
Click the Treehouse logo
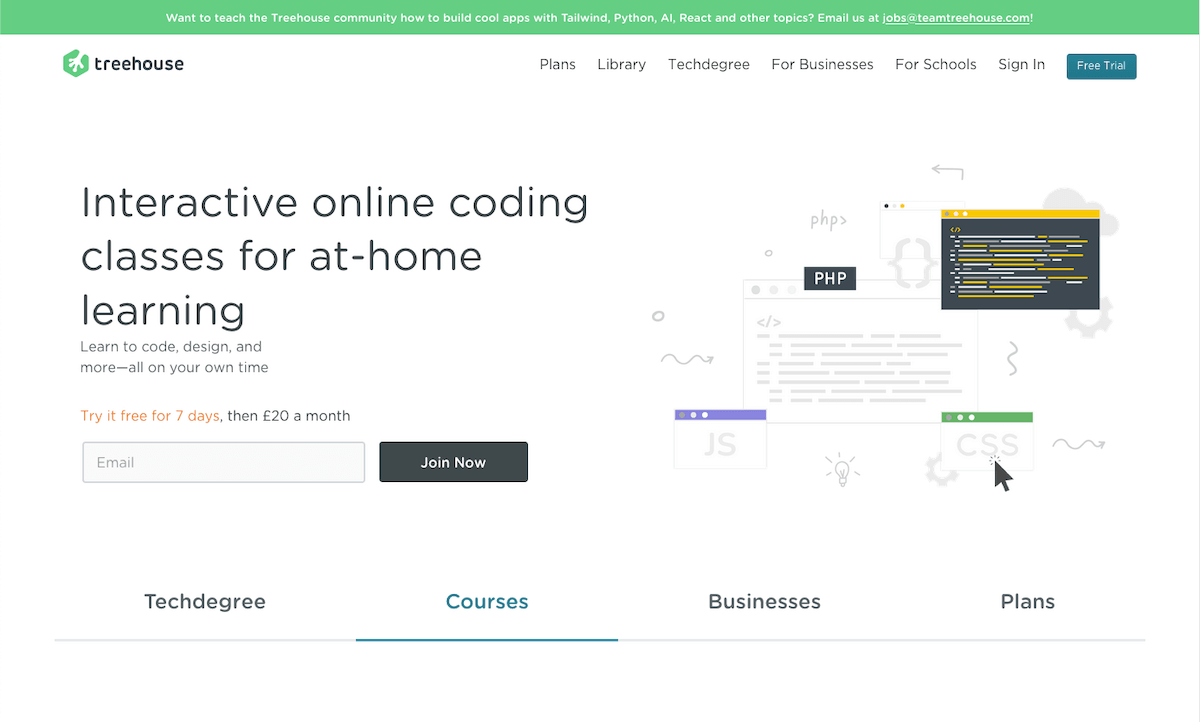tap(123, 64)
